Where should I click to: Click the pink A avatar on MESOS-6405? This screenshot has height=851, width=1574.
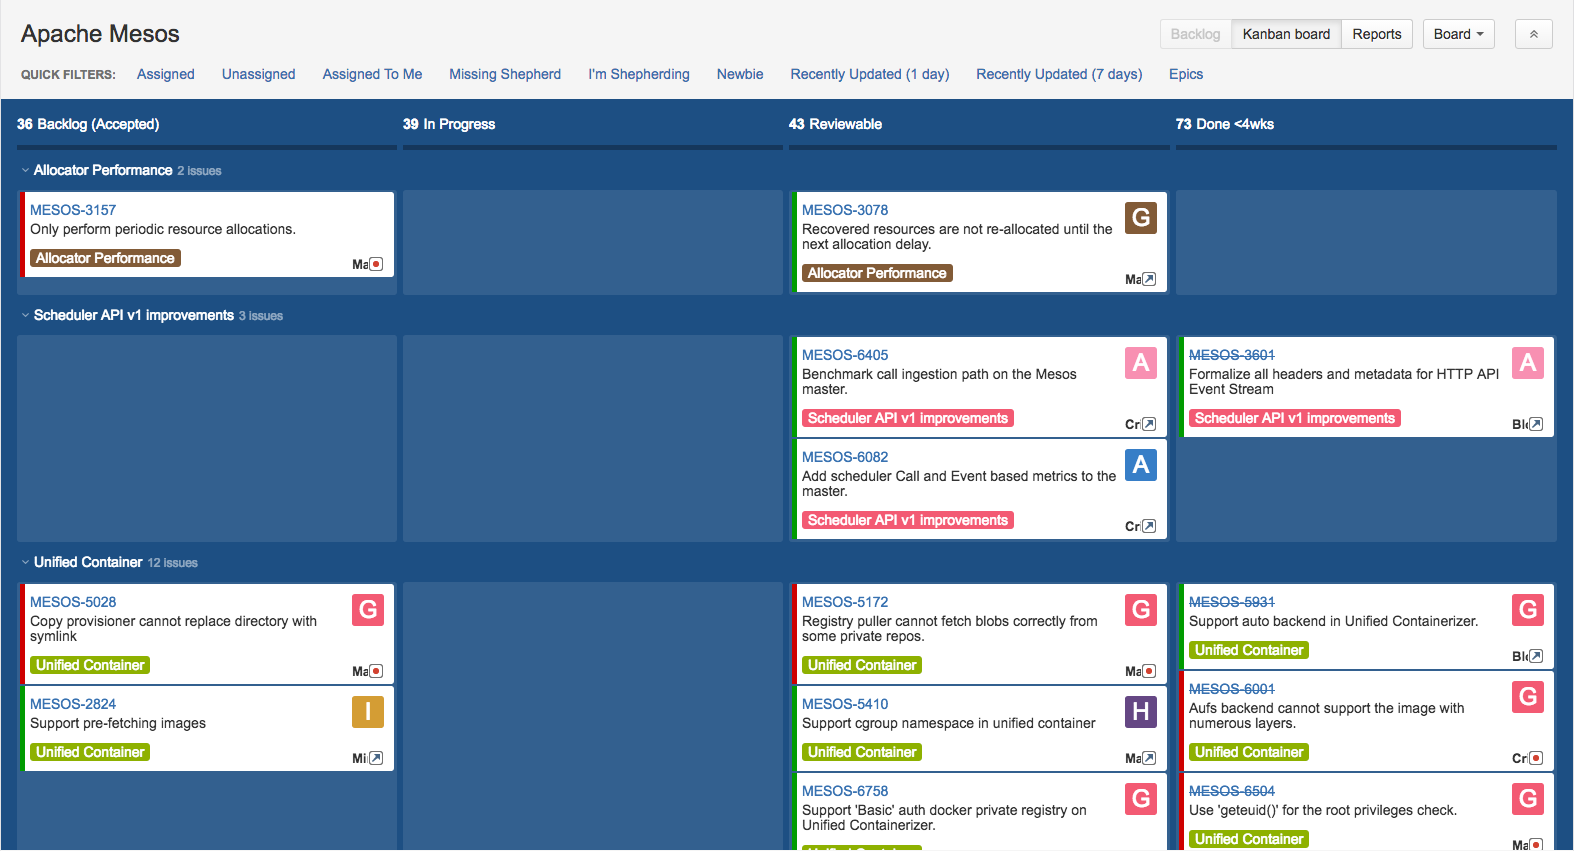[1141, 363]
